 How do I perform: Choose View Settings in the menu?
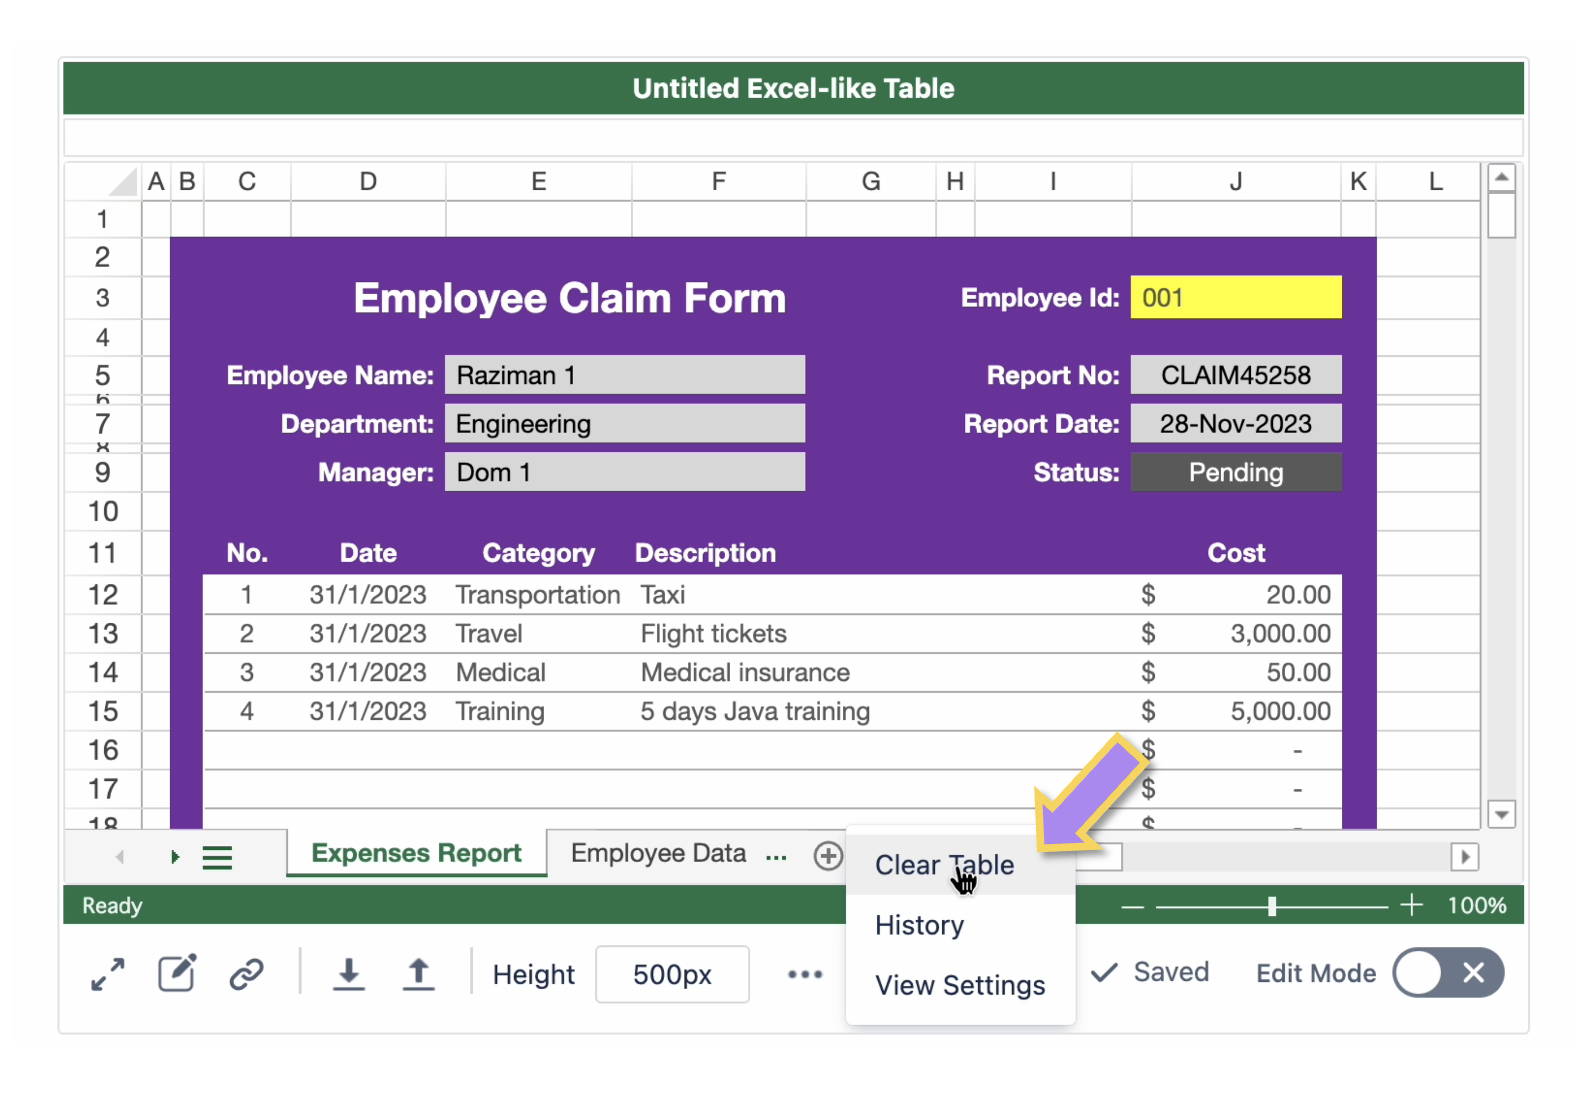(x=960, y=985)
